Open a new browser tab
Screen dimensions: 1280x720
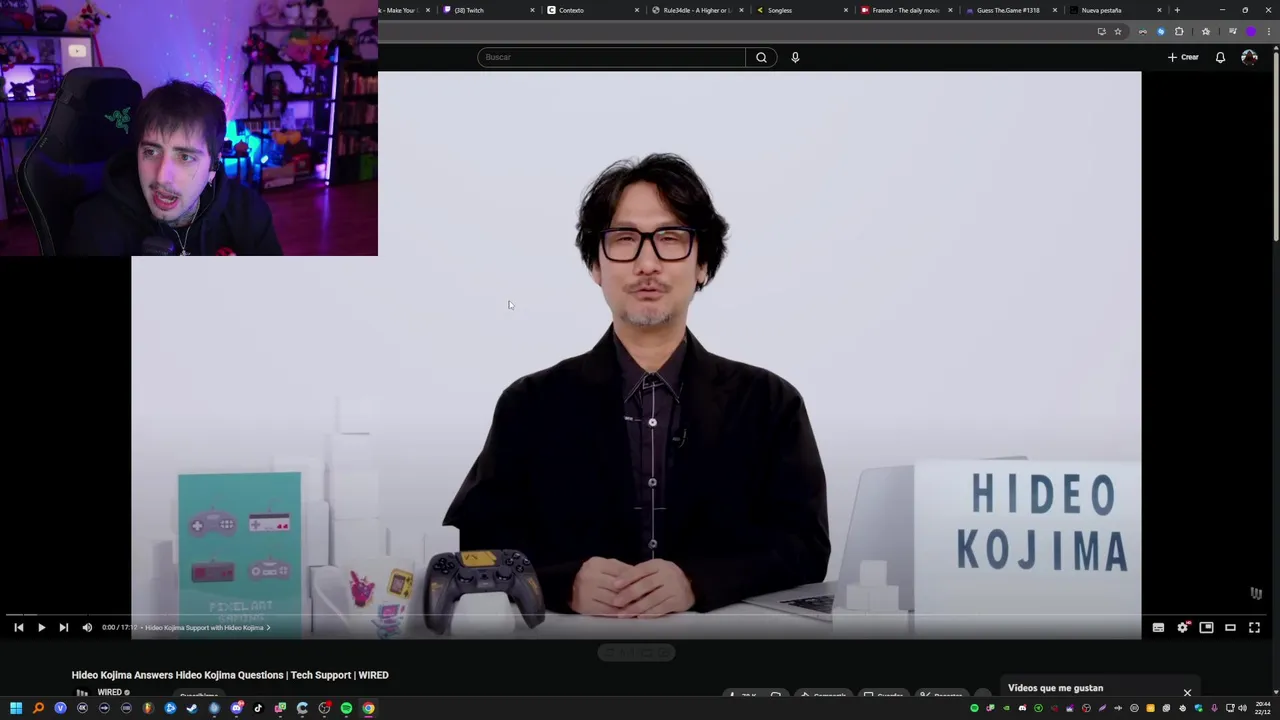1177,10
